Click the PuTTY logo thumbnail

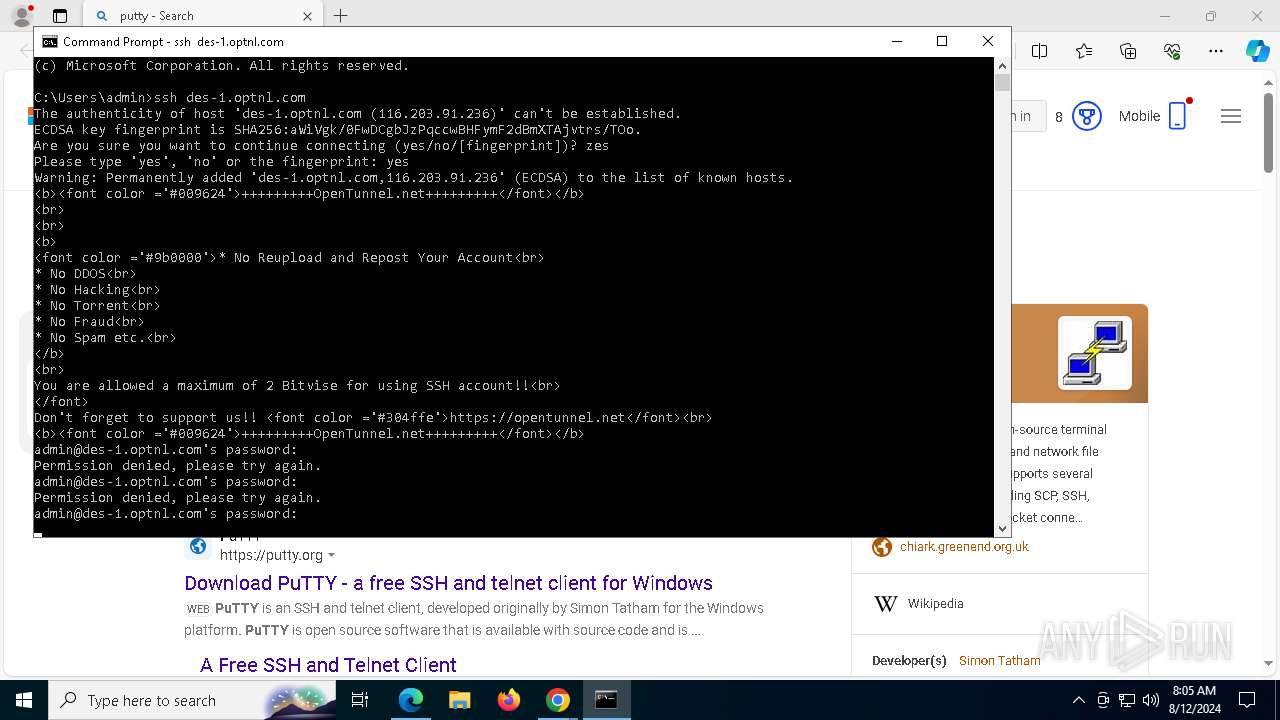pos(1095,353)
